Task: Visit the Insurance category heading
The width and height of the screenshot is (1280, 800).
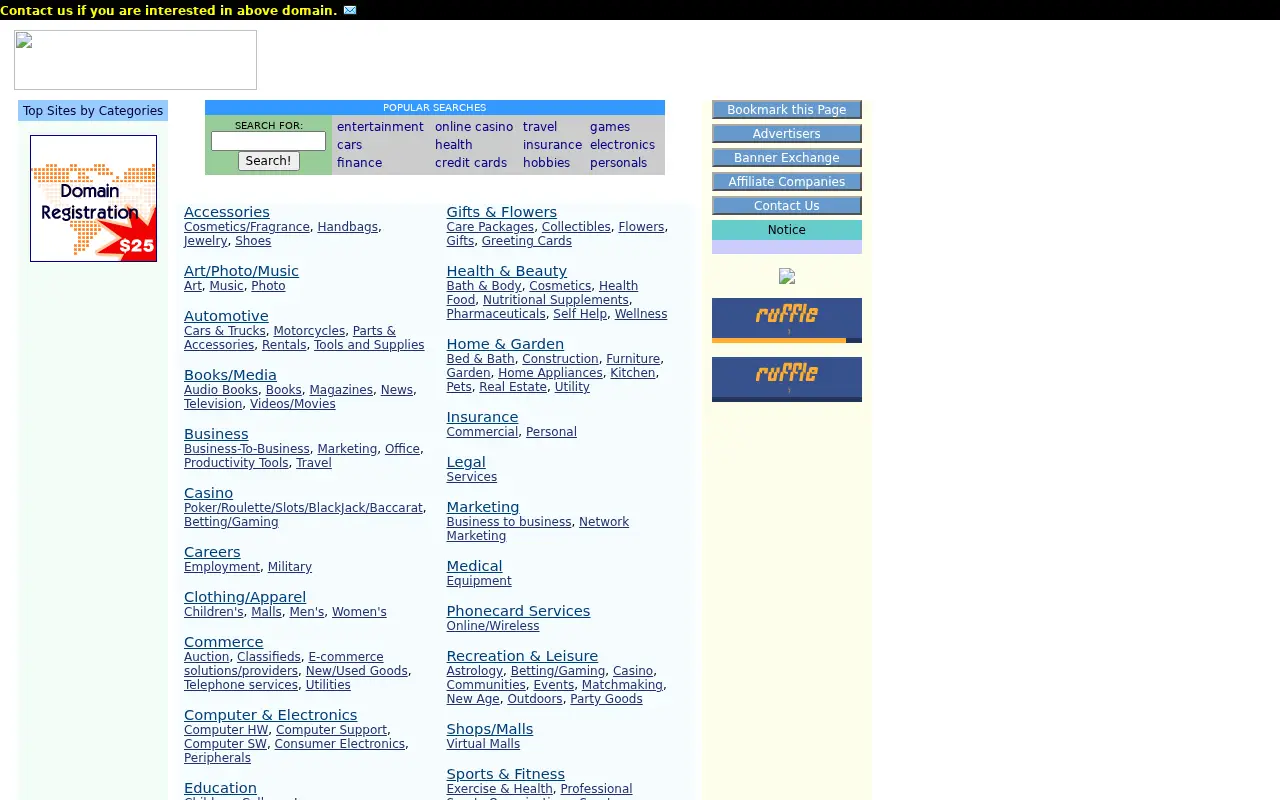Action: coord(482,417)
